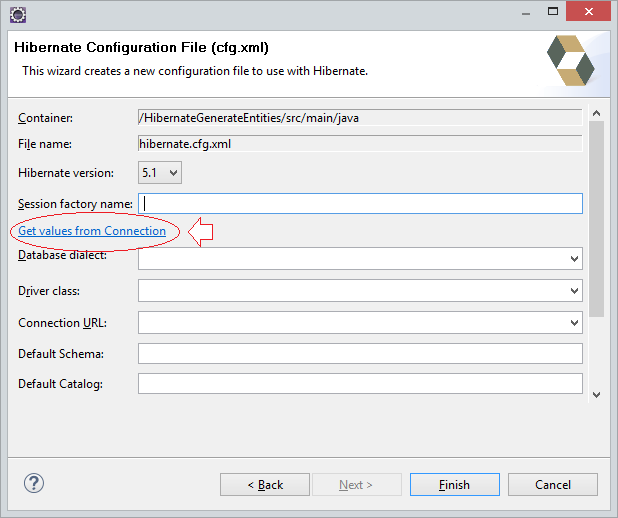
Task: Click the Finish button
Action: (455, 484)
